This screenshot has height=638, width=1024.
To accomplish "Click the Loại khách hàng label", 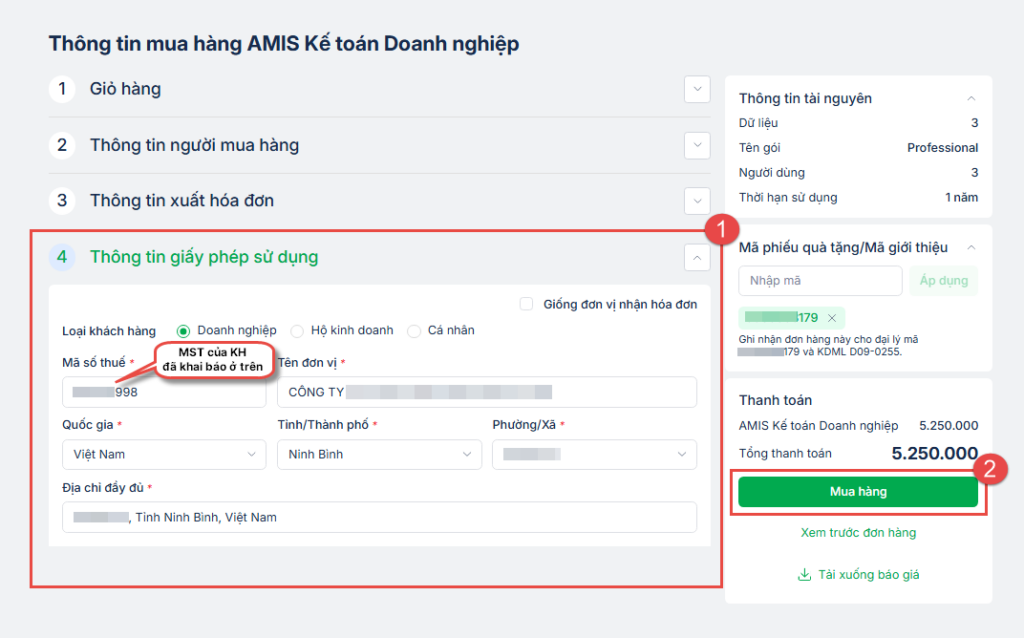I will (x=109, y=331).
